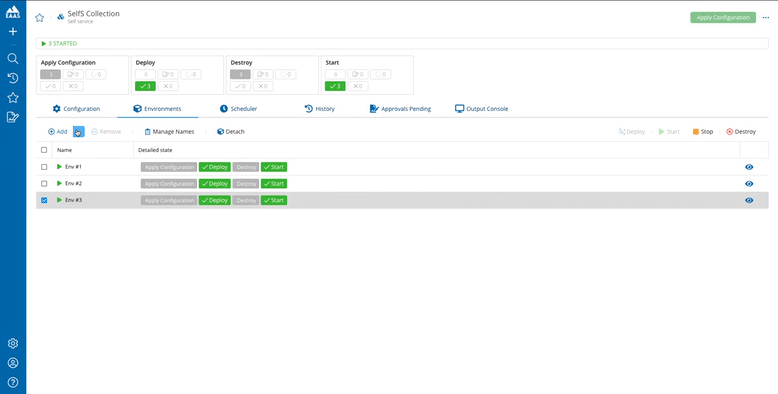Click the green check 3 badge in Start card
The height and width of the screenshot is (394, 778).
[x=335, y=86]
